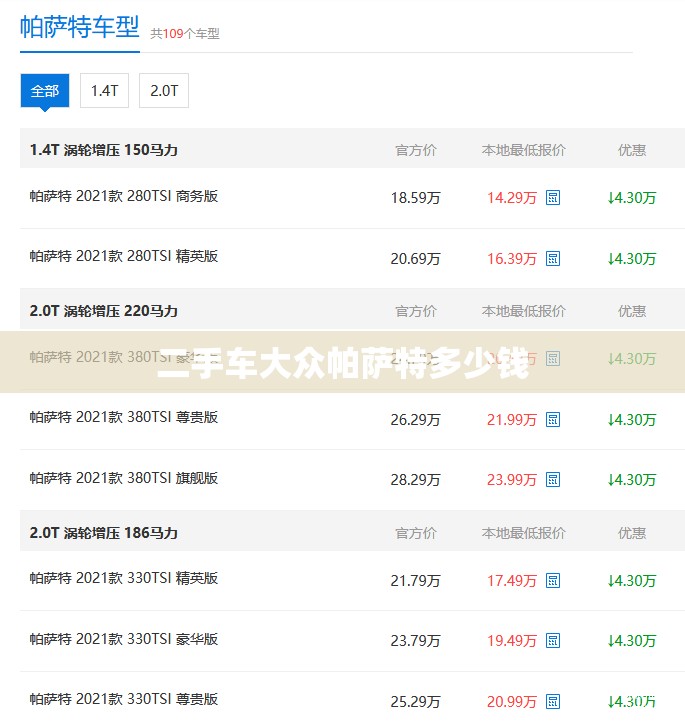Open calculator icon for 330TSI 豪华版
This screenshot has height=725, width=685.
click(553, 640)
